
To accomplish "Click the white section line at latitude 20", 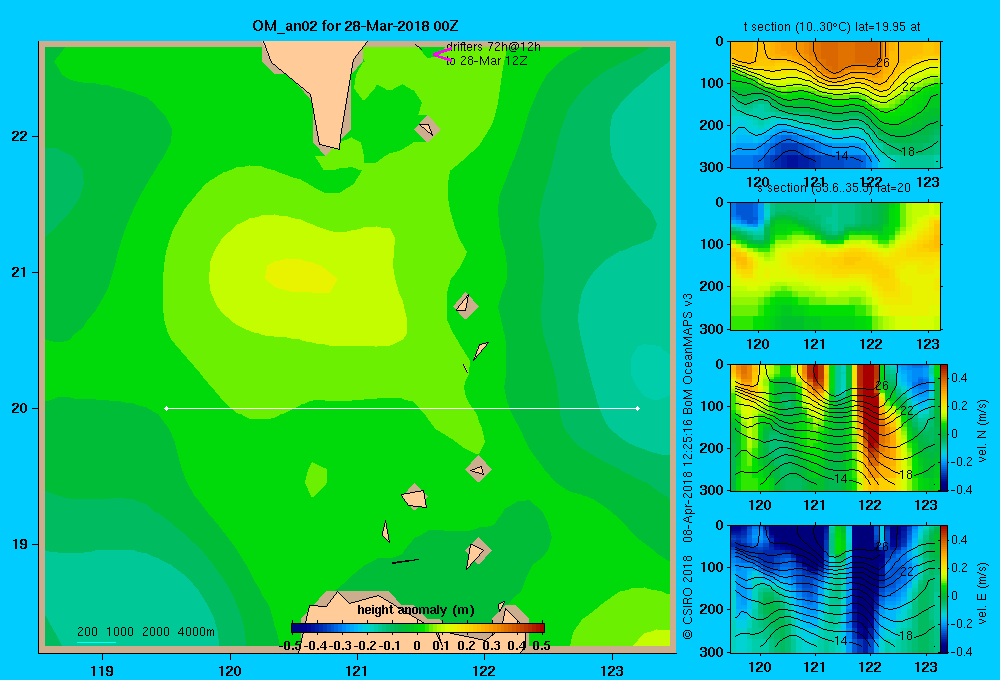I will tap(402, 408).
